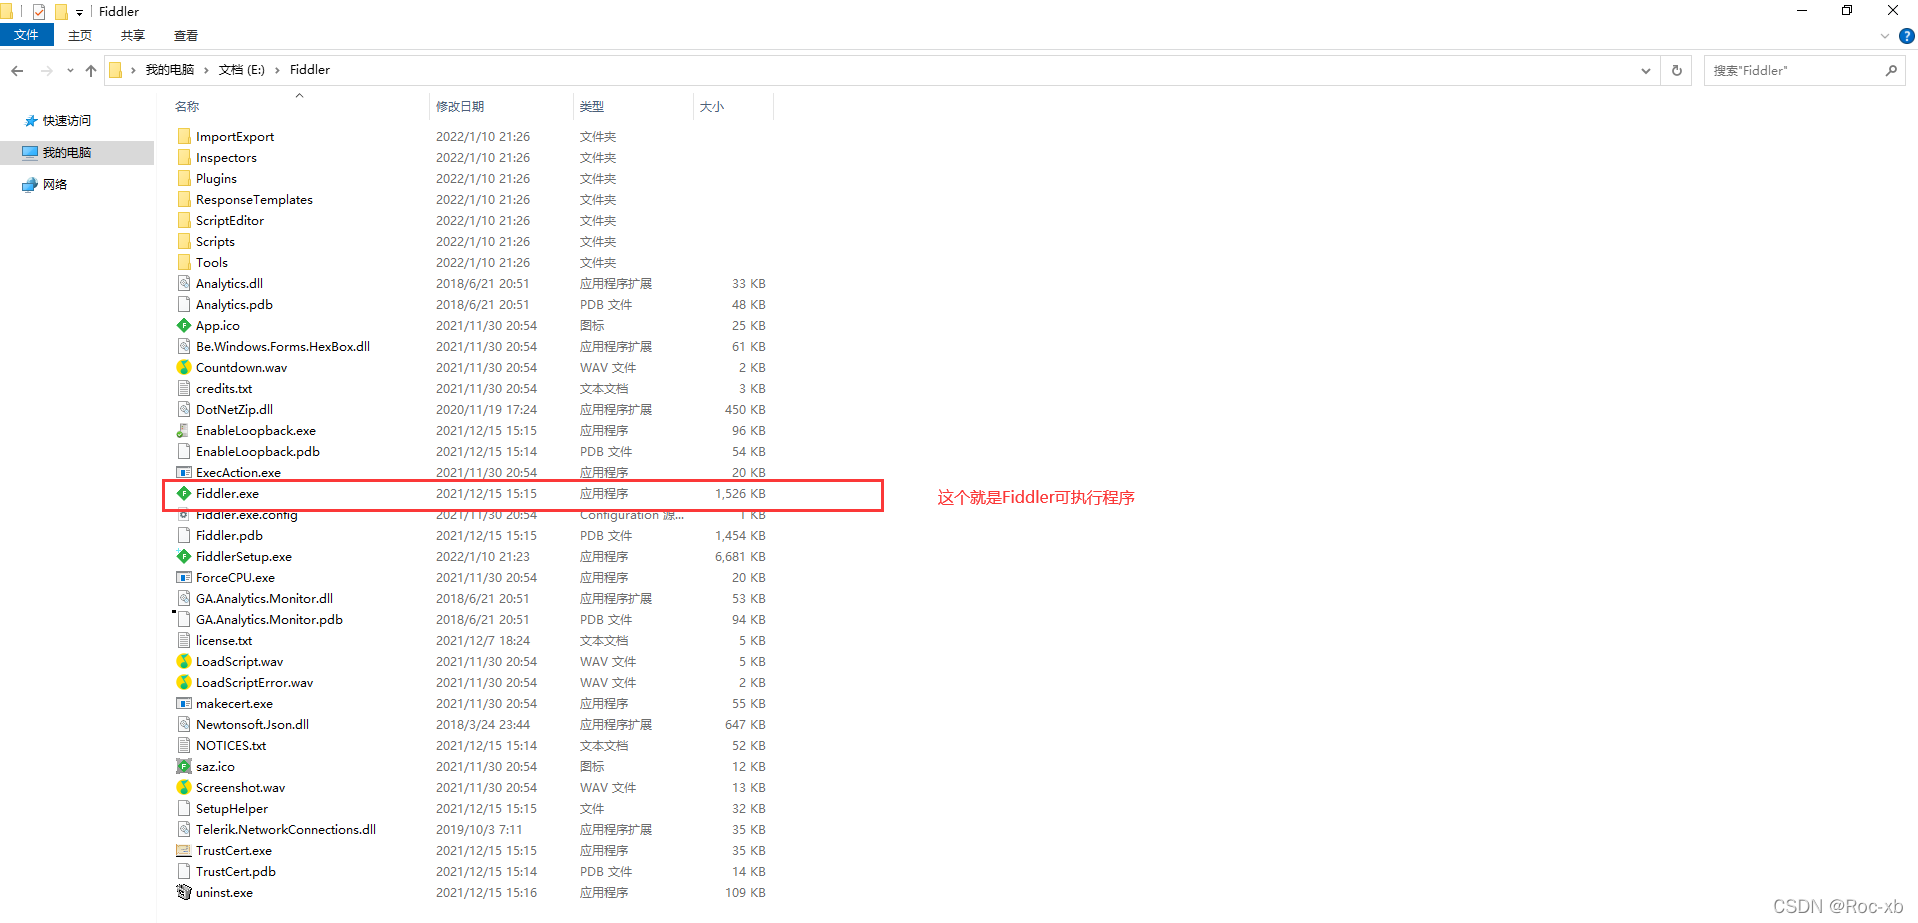Click the ExecAction.exe icon
The height and width of the screenshot is (923, 1918).
tap(184, 472)
